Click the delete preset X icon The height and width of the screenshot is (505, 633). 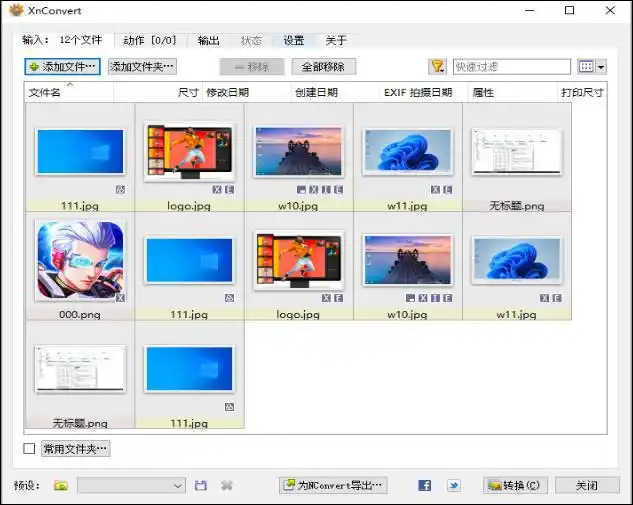click(x=227, y=486)
